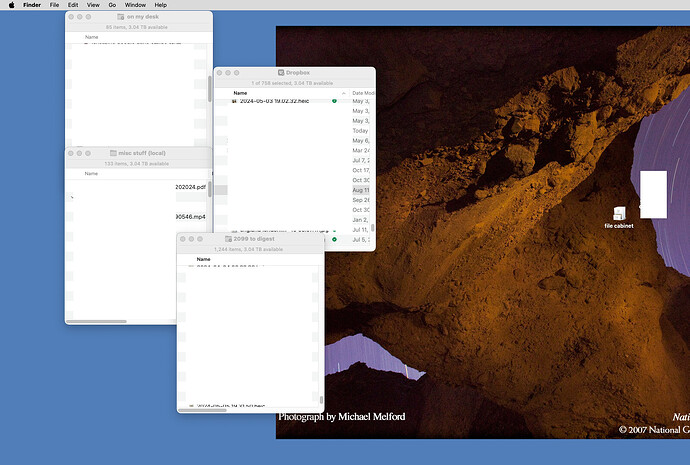Toggle sort direction chevron in Dropbox Name header
The height and width of the screenshot is (465, 690).
pyautogui.click(x=344, y=93)
